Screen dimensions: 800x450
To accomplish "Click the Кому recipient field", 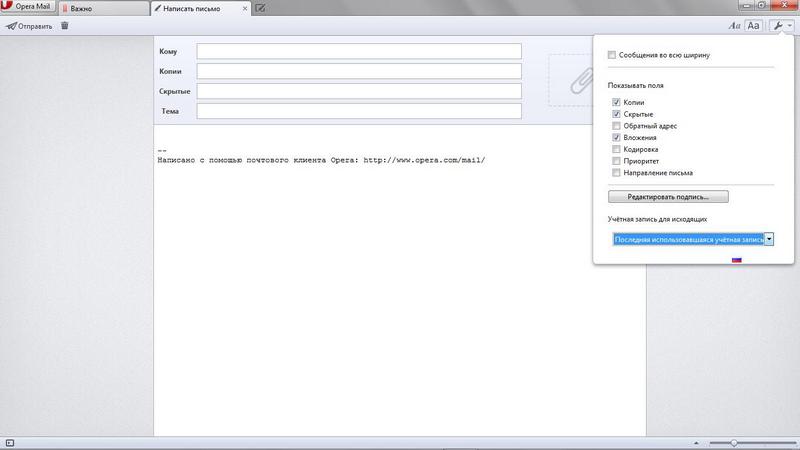I will tap(359, 51).
